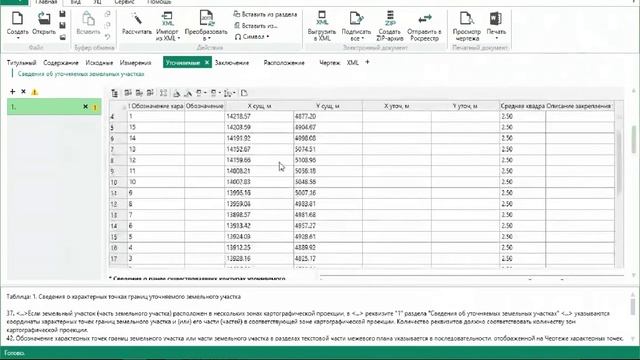
Task: Click cell with value 4889.92
Action: tap(327, 247)
